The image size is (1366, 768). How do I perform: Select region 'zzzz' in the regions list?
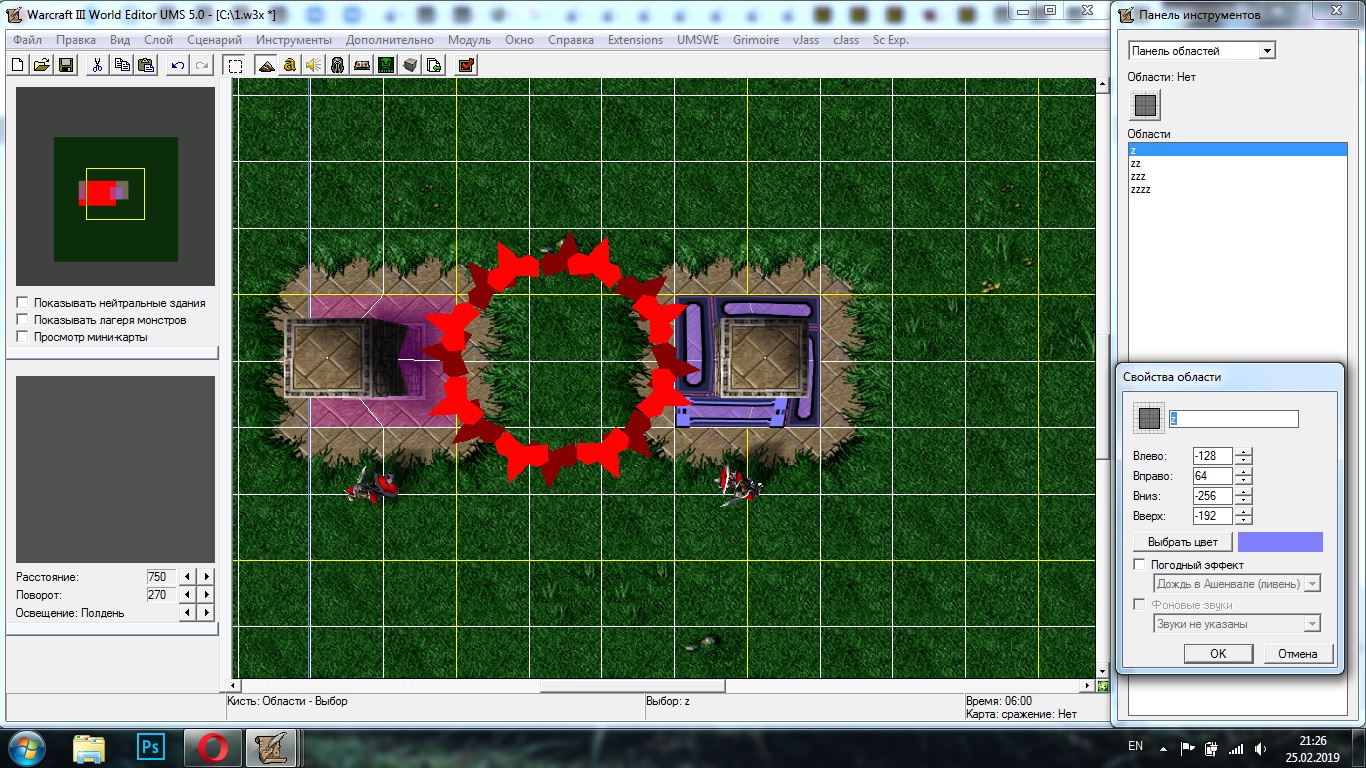click(1238, 189)
